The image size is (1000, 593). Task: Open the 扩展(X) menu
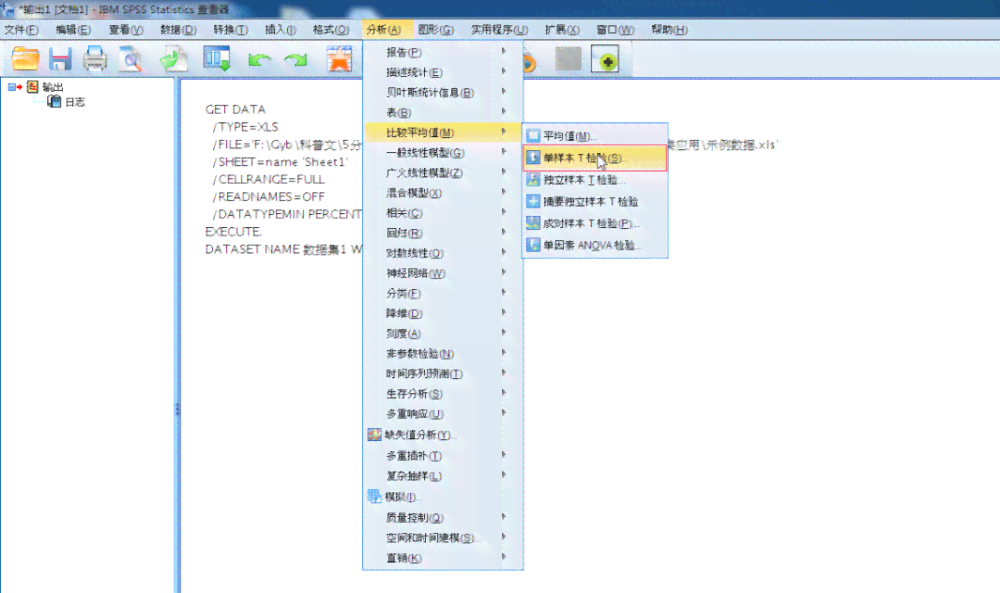pyautogui.click(x=562, y=29)
